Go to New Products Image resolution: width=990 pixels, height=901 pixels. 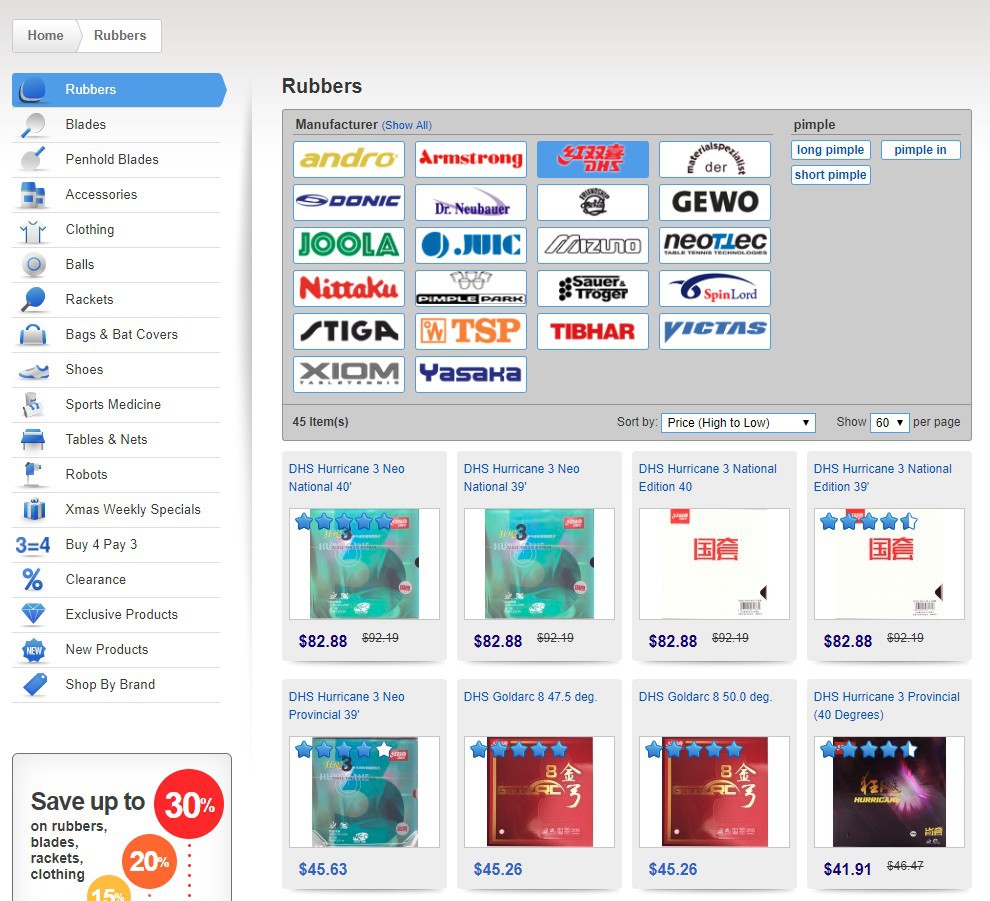pos(116,650)
